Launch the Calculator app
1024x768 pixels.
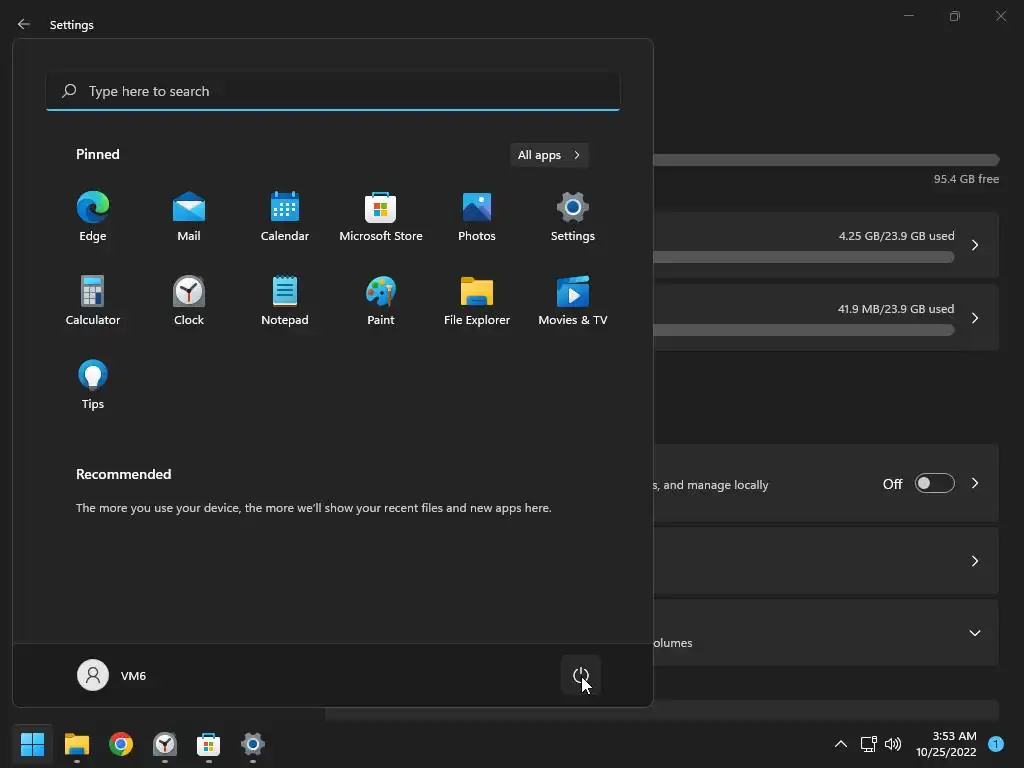[93, 300]
